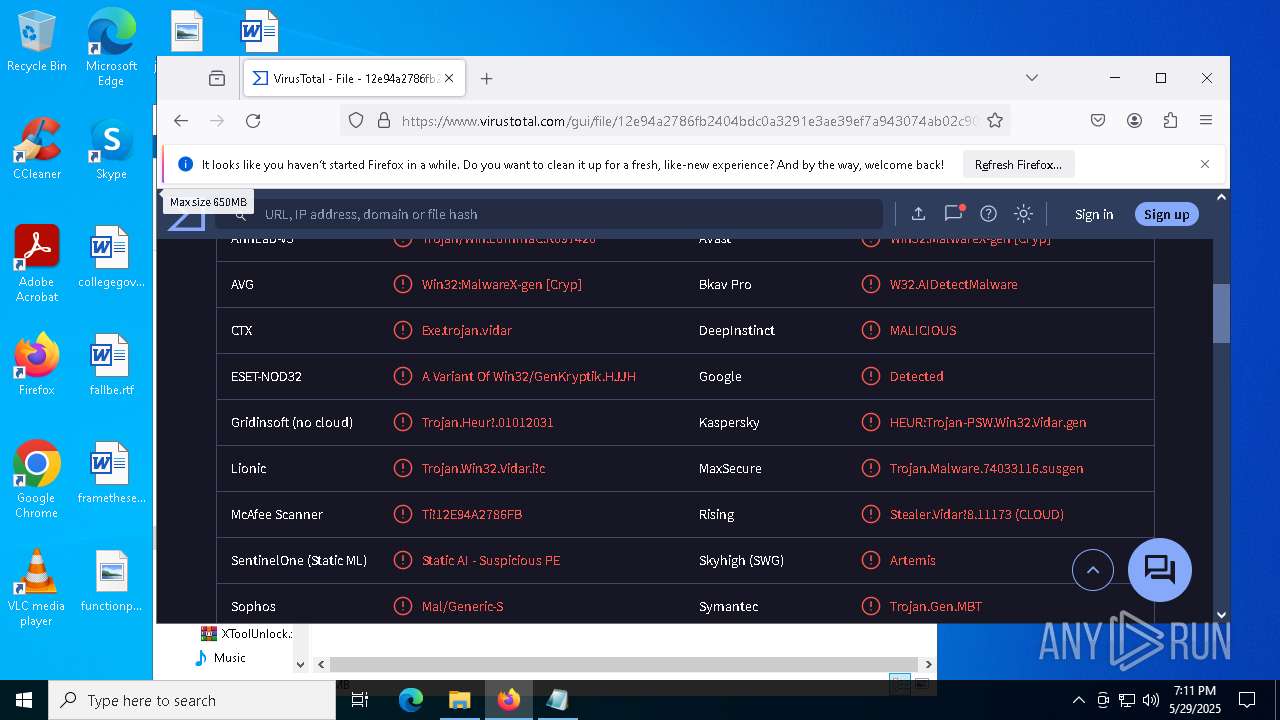
Task: Open the framethese document on the desktop
Action: click(x=111, y=473)
